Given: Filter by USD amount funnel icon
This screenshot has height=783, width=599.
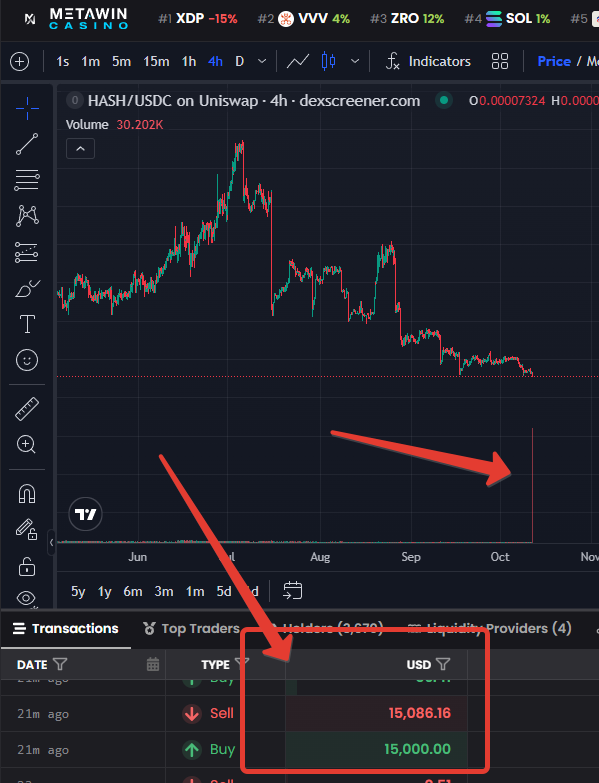Looking at the screenshot, I should click(x=443, y=664).
